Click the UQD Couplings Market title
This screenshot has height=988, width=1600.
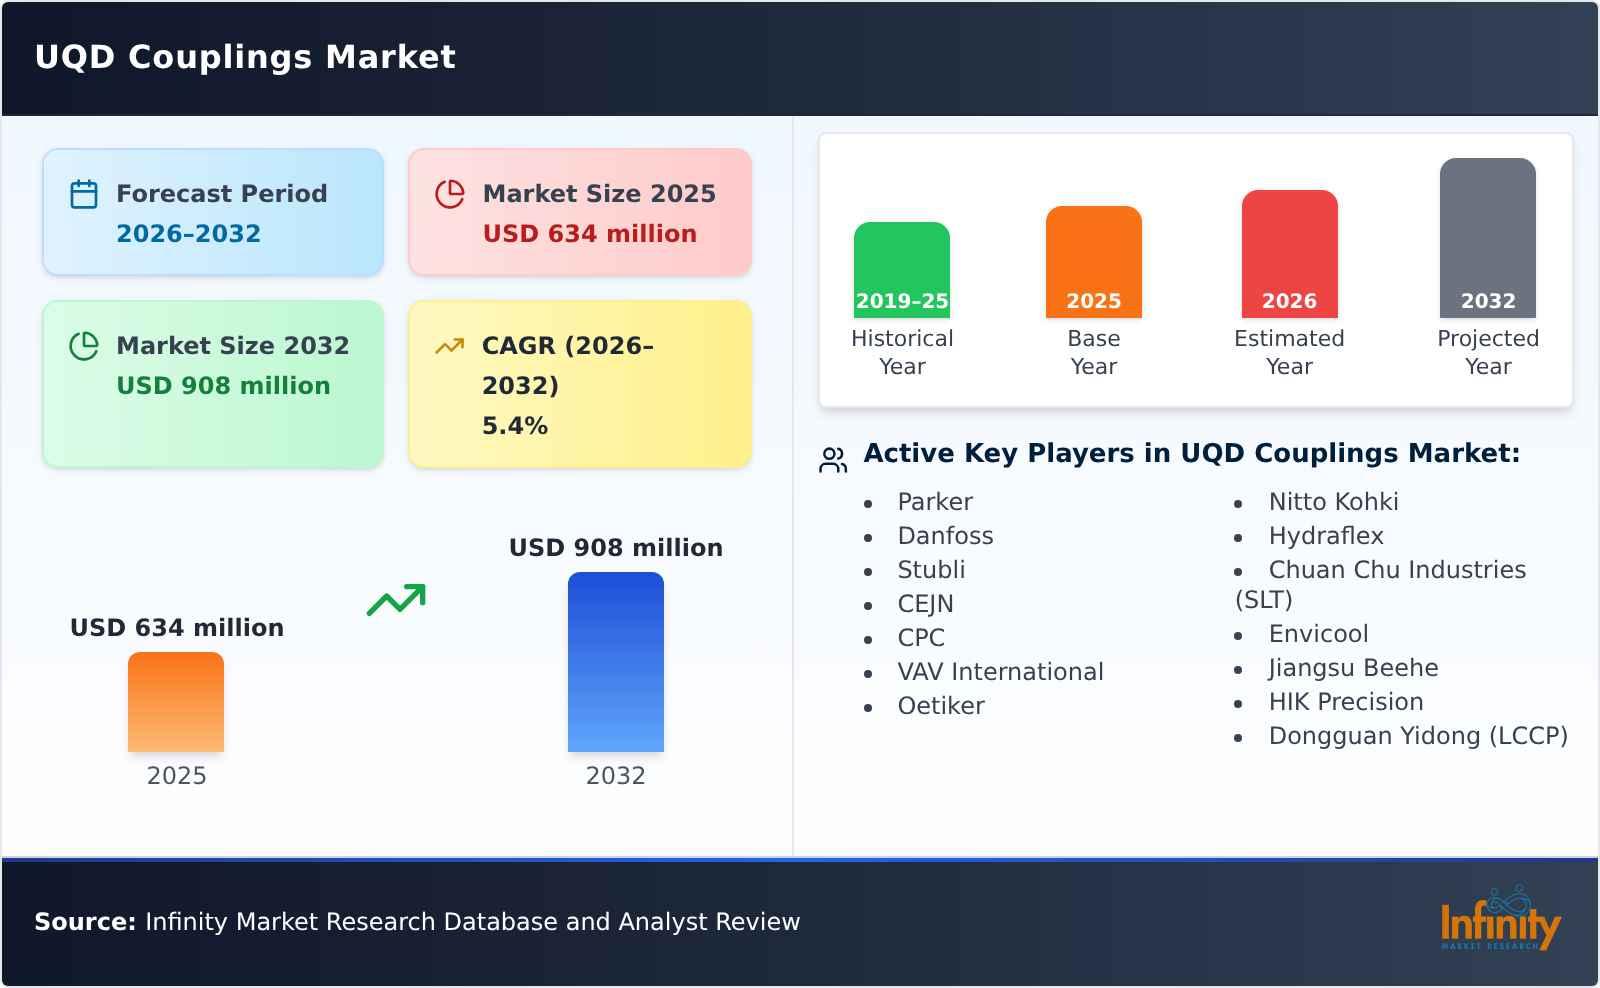click(x=245, y=57)
